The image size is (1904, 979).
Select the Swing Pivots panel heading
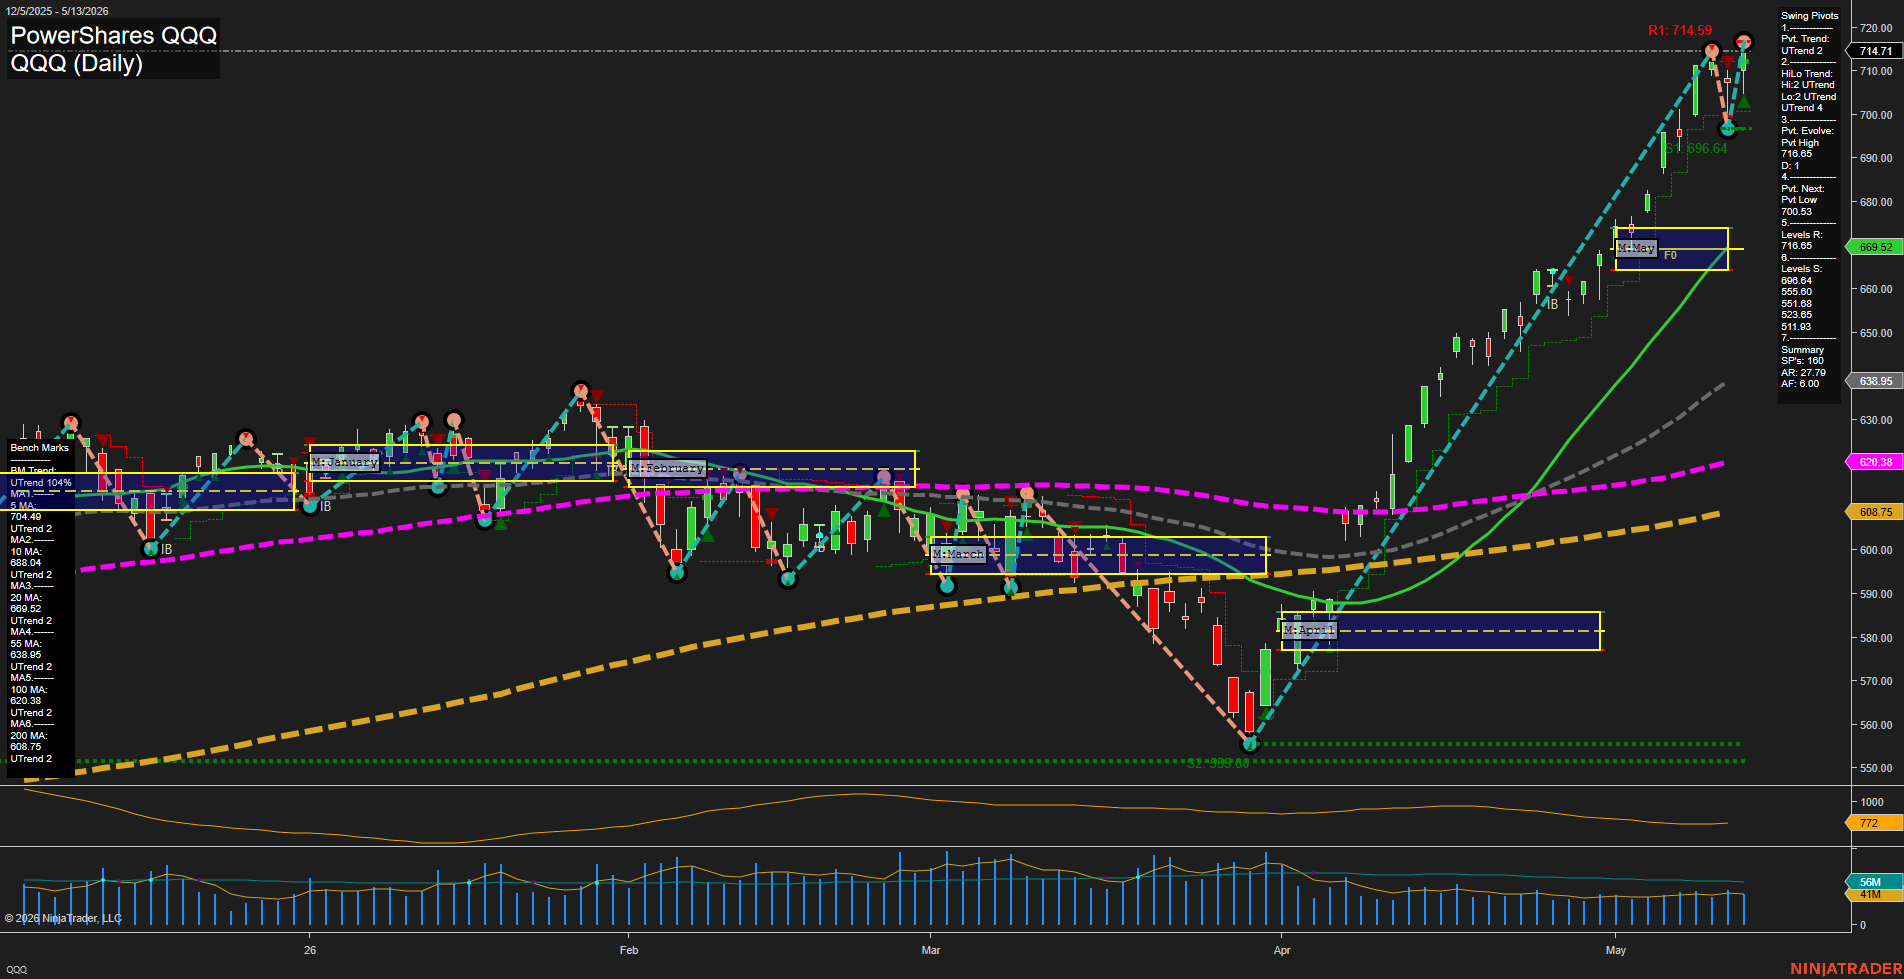[1810, 16]
